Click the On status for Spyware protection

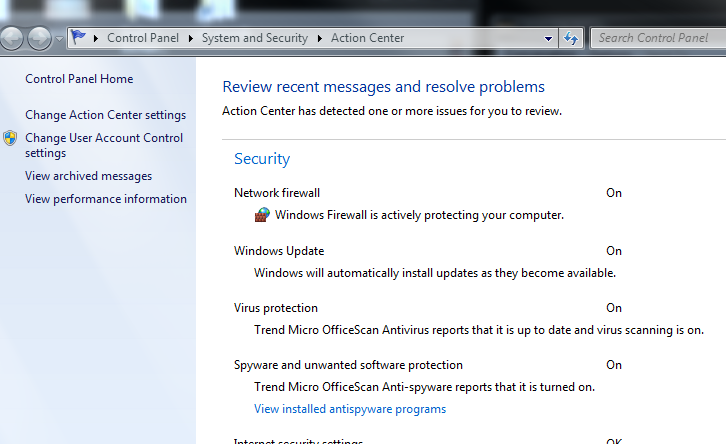614,365
